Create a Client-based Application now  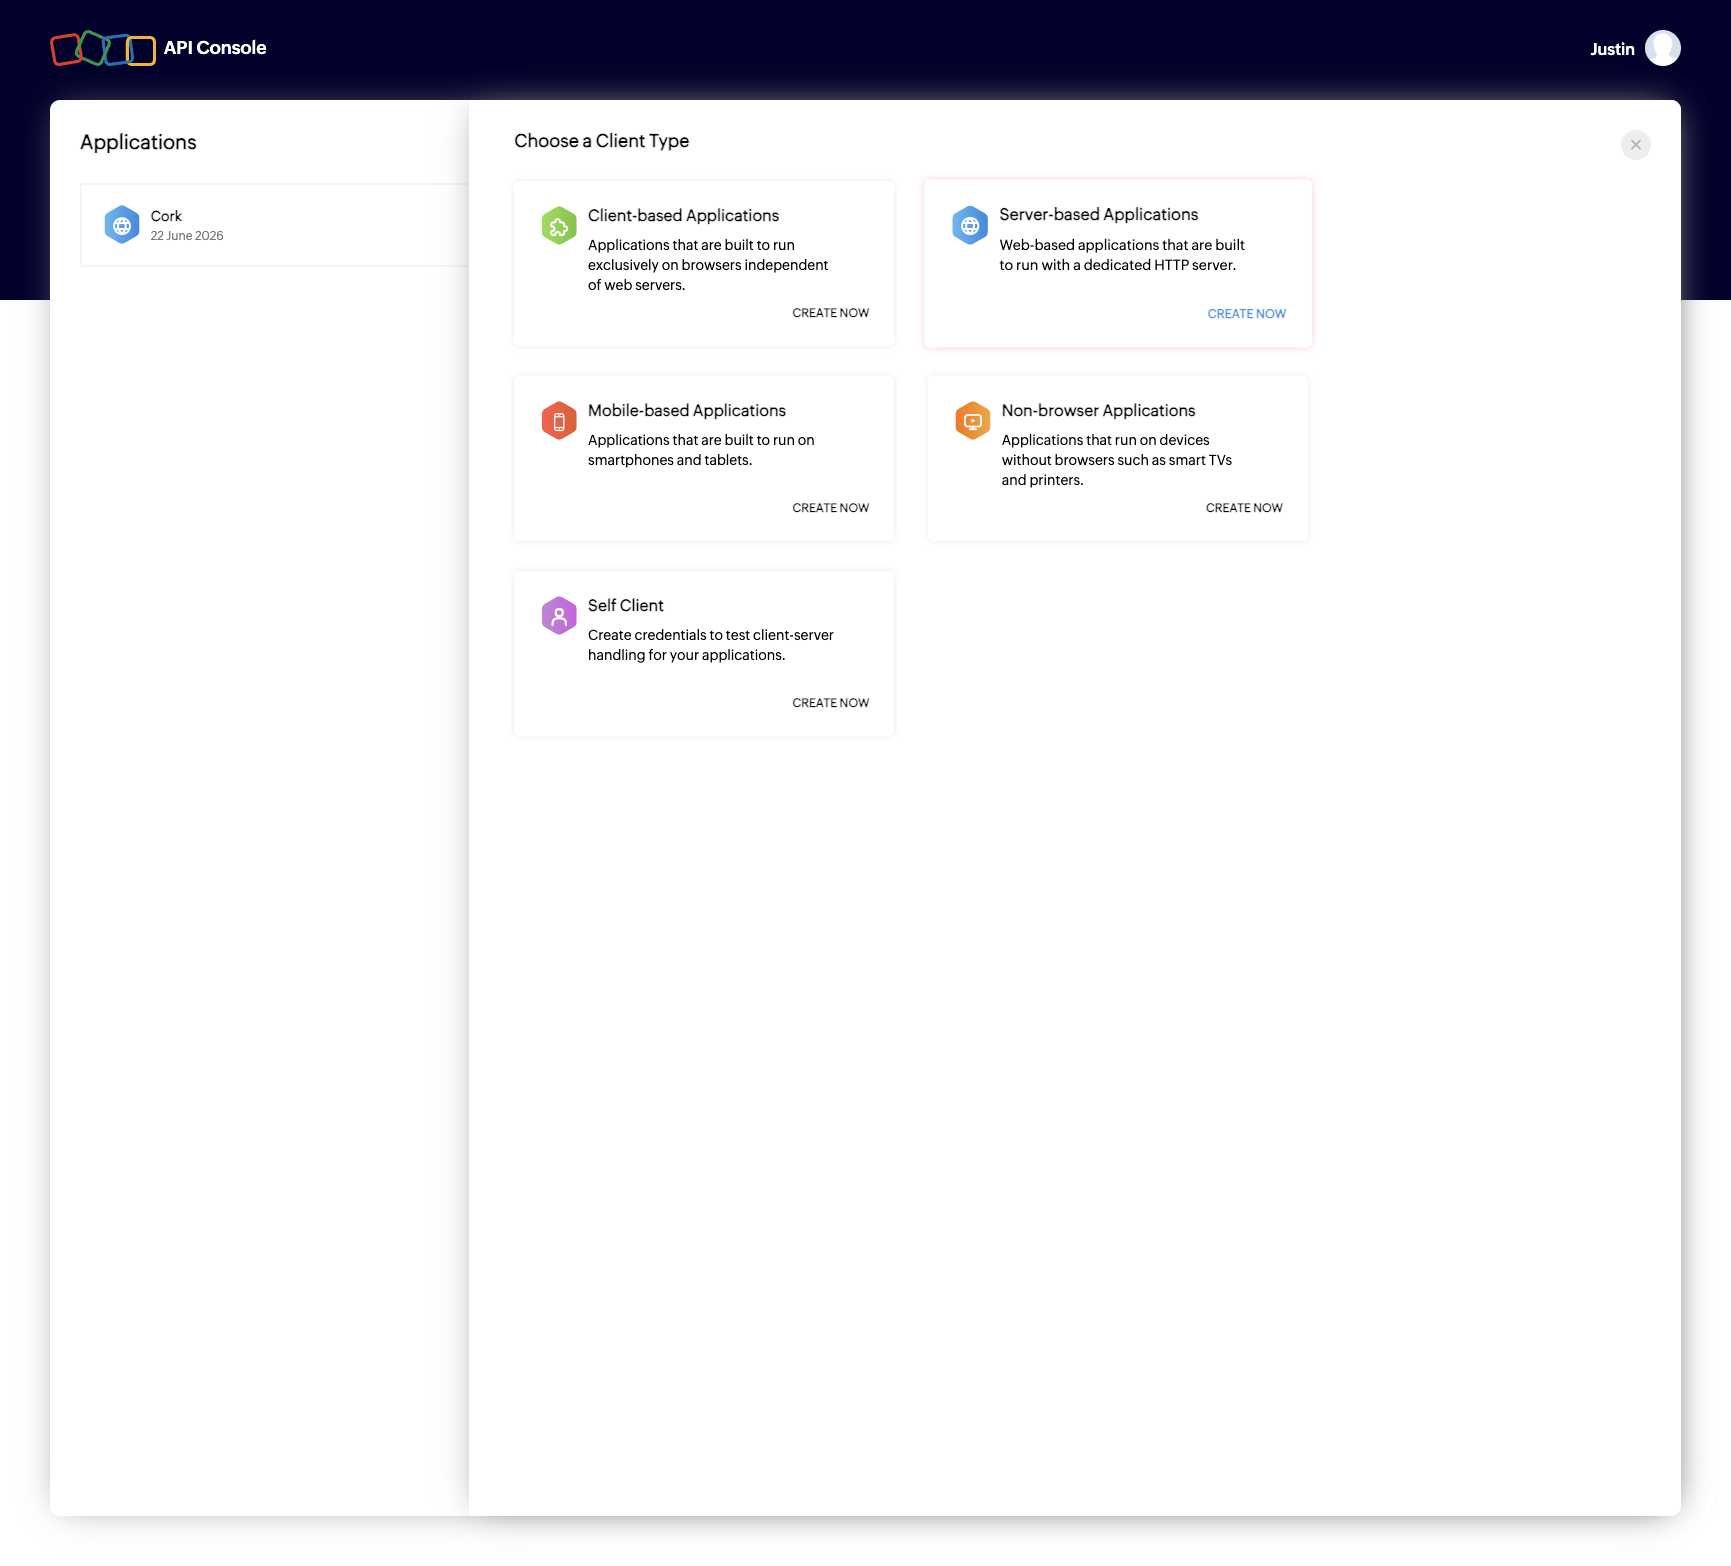point(830,313)
